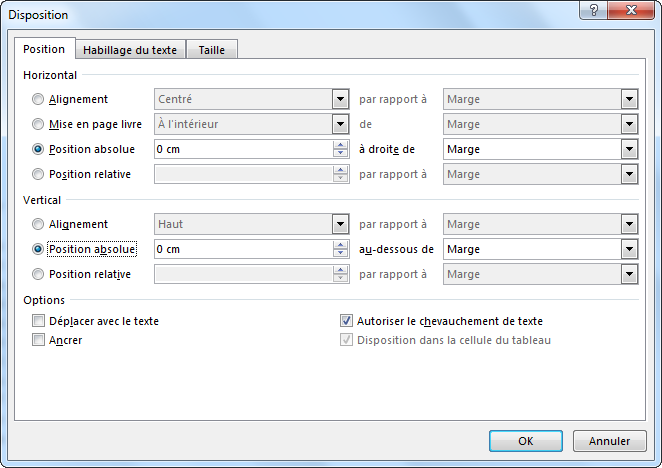The height and width of the screenshot is (468, 662).
Task: Select vertical Position relative radio button
Action: 39,274
